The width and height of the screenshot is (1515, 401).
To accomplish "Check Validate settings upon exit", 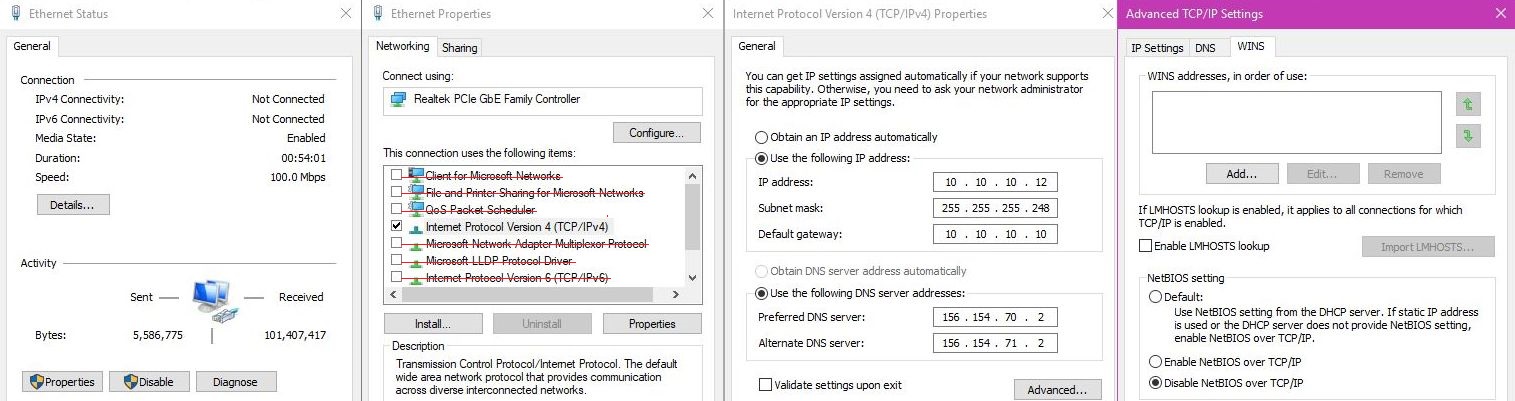I will click(766, 385).
